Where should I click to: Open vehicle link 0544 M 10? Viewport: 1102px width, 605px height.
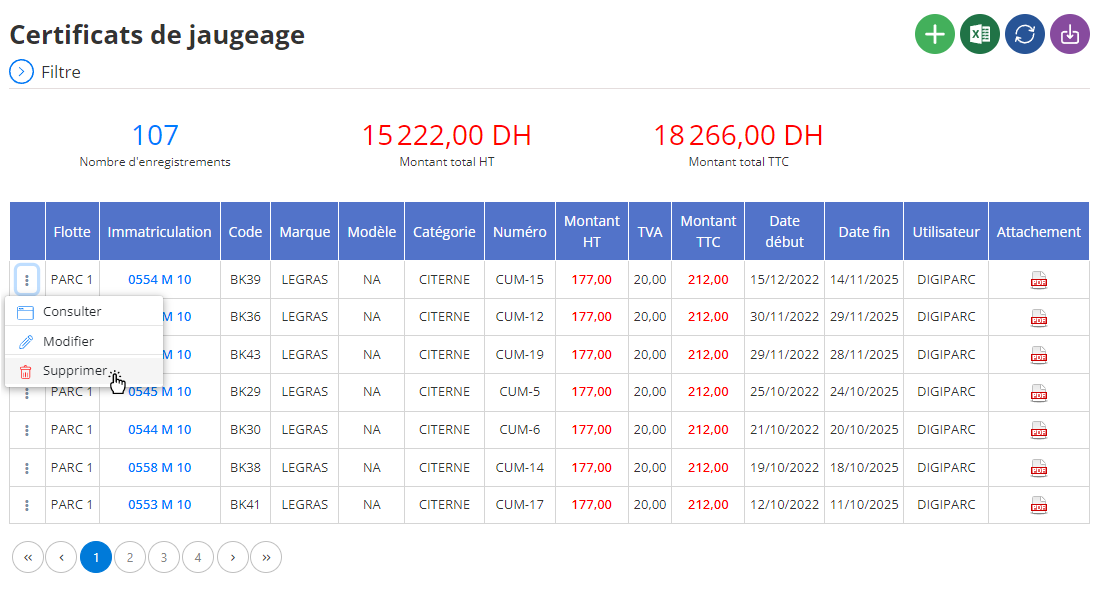tap(160, 429)
